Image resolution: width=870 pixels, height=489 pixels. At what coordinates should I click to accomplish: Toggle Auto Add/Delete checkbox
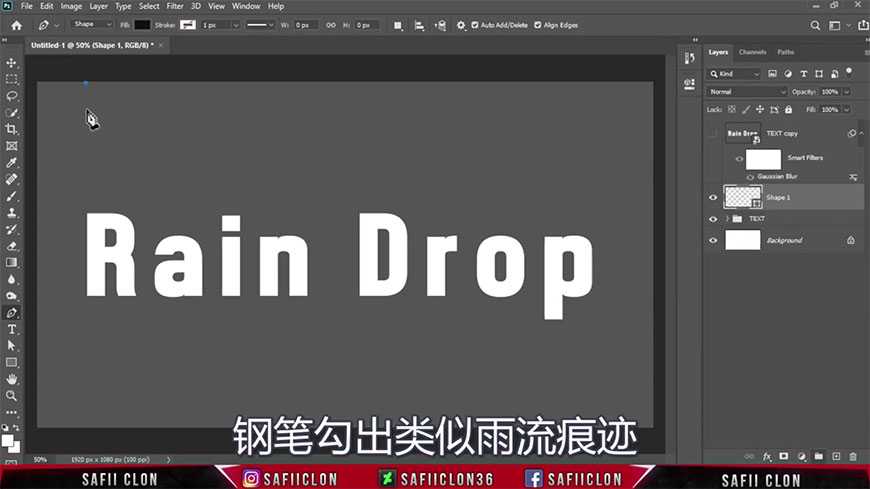(x=475, y=25)
